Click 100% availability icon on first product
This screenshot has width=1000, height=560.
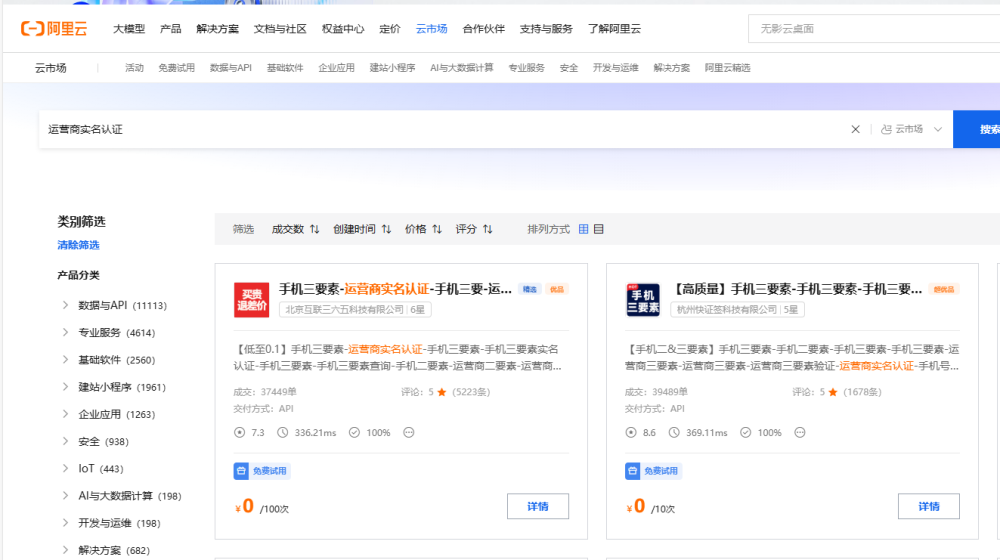coord(354,432)
